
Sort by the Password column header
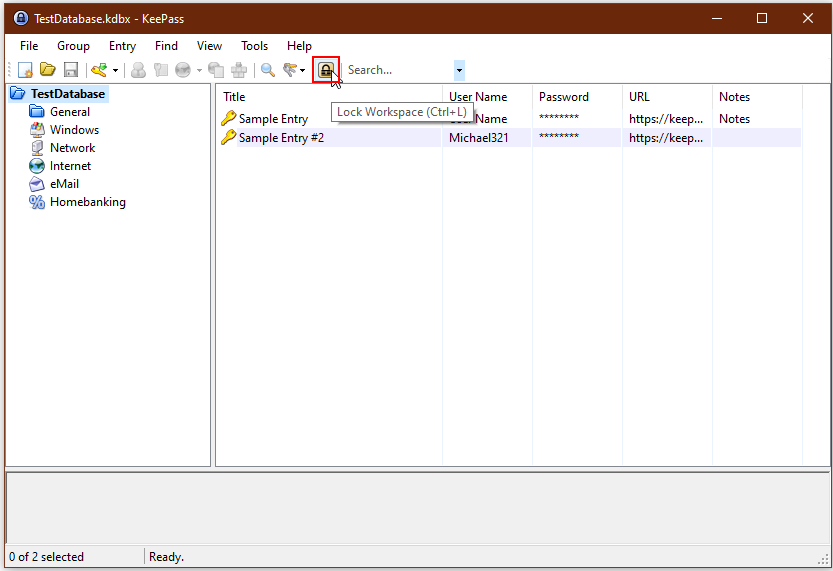click(577, 97)
